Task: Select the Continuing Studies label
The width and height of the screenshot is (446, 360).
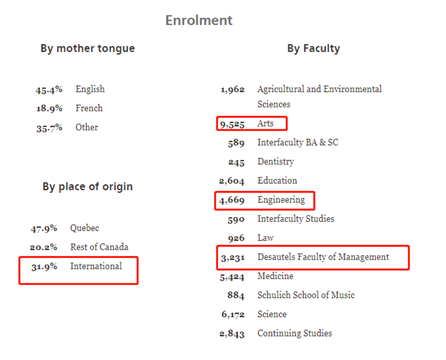Action: coord(295,333)
